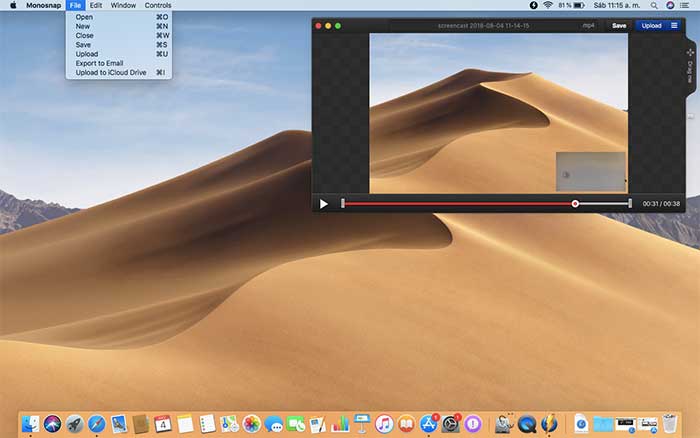
Task: Click the video preview frame
Action: click(498, 113)
